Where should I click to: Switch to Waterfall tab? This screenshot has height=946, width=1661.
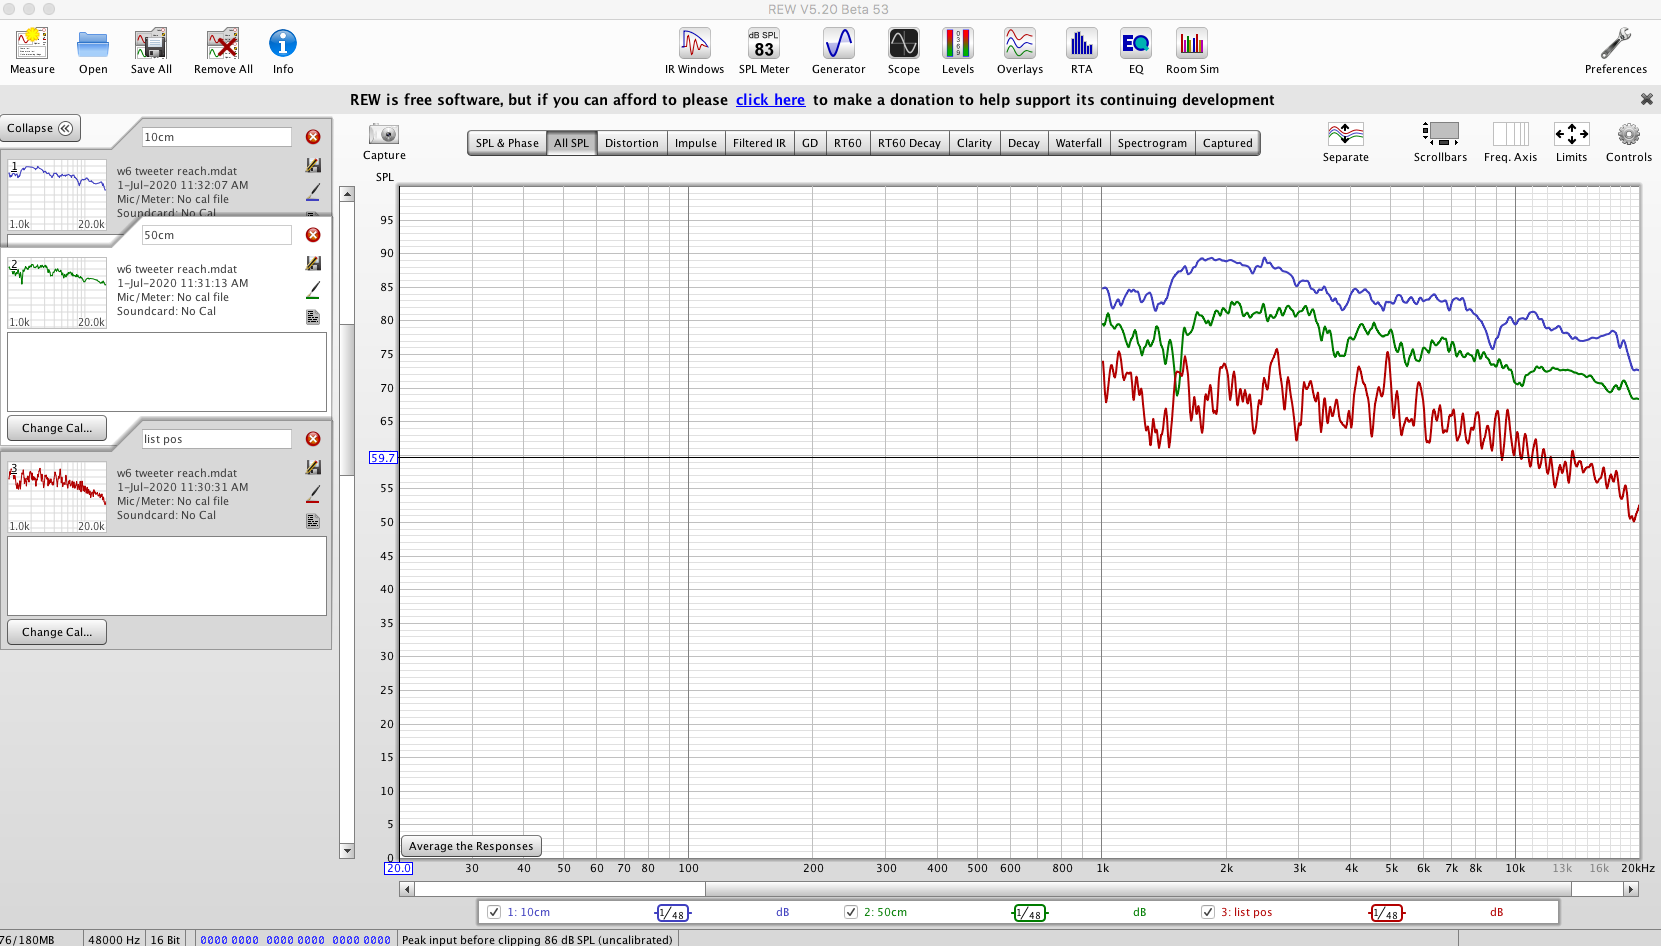coord(1079,143)
